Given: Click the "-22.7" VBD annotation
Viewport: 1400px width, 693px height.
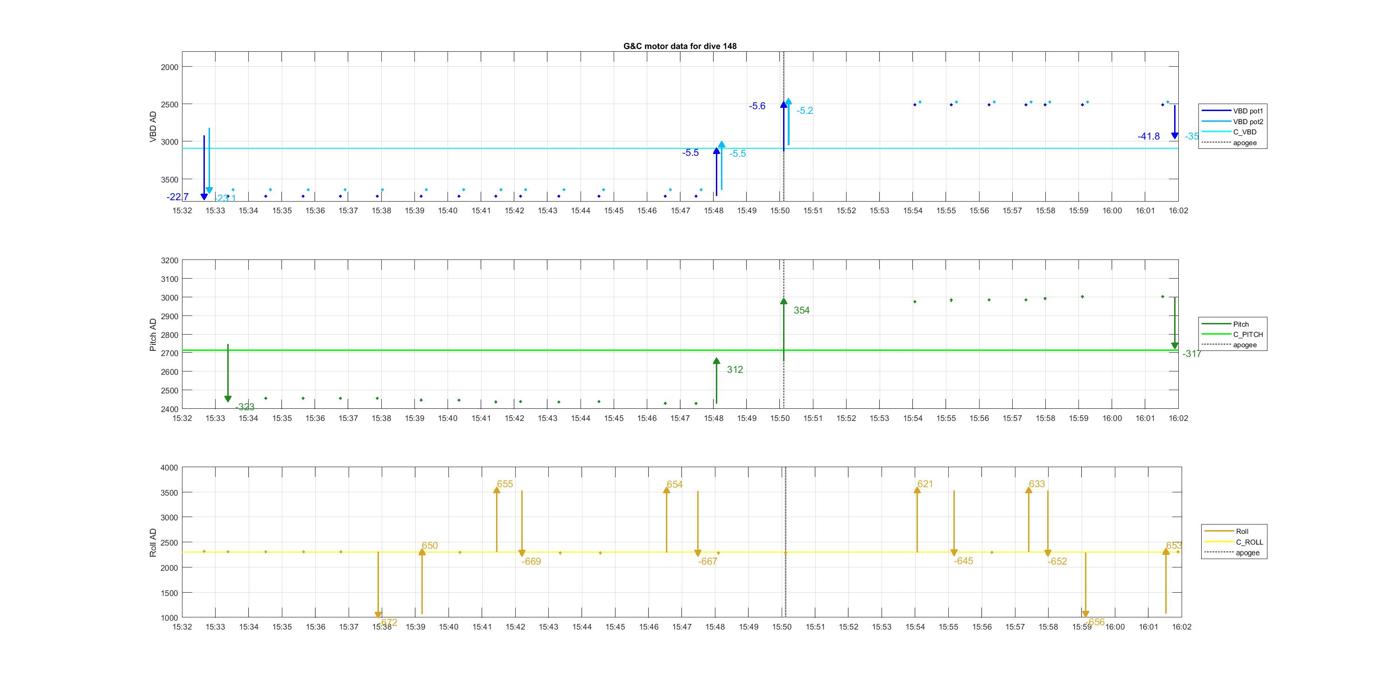Looking at the screenshot, I should [178, 197].
